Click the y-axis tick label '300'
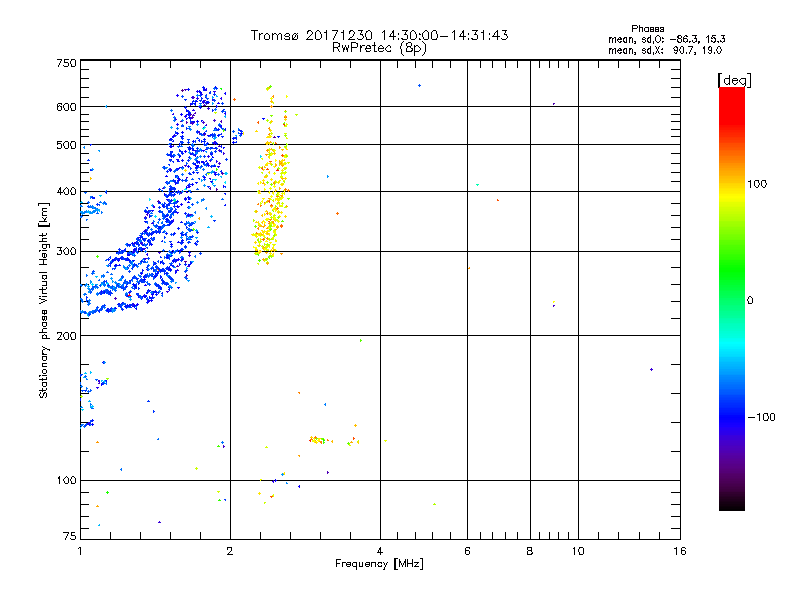 [x=66, y=252]
